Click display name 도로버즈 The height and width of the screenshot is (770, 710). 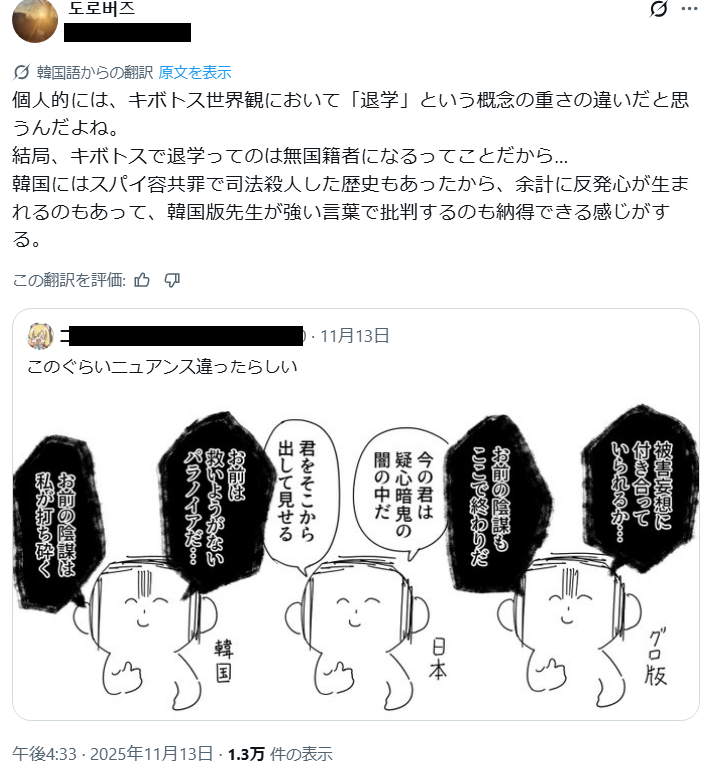coord(101,8)
